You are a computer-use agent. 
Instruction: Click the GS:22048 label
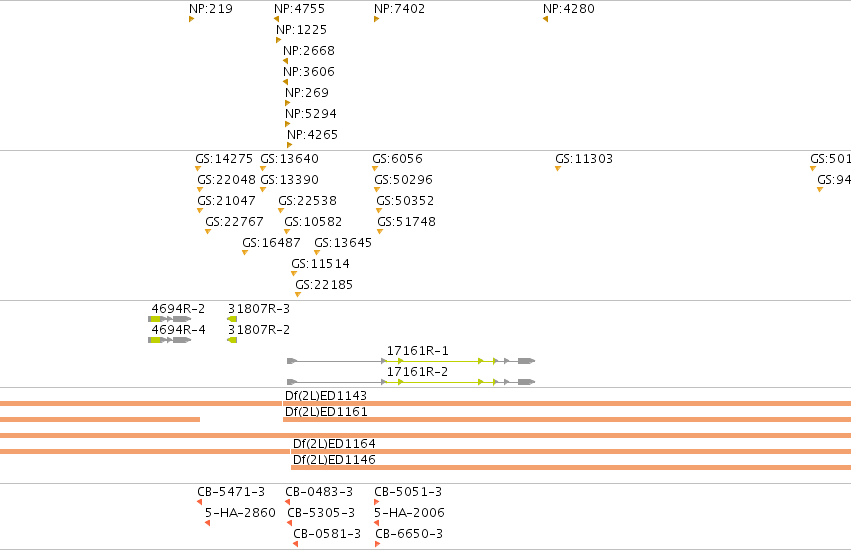pos(226,180)
